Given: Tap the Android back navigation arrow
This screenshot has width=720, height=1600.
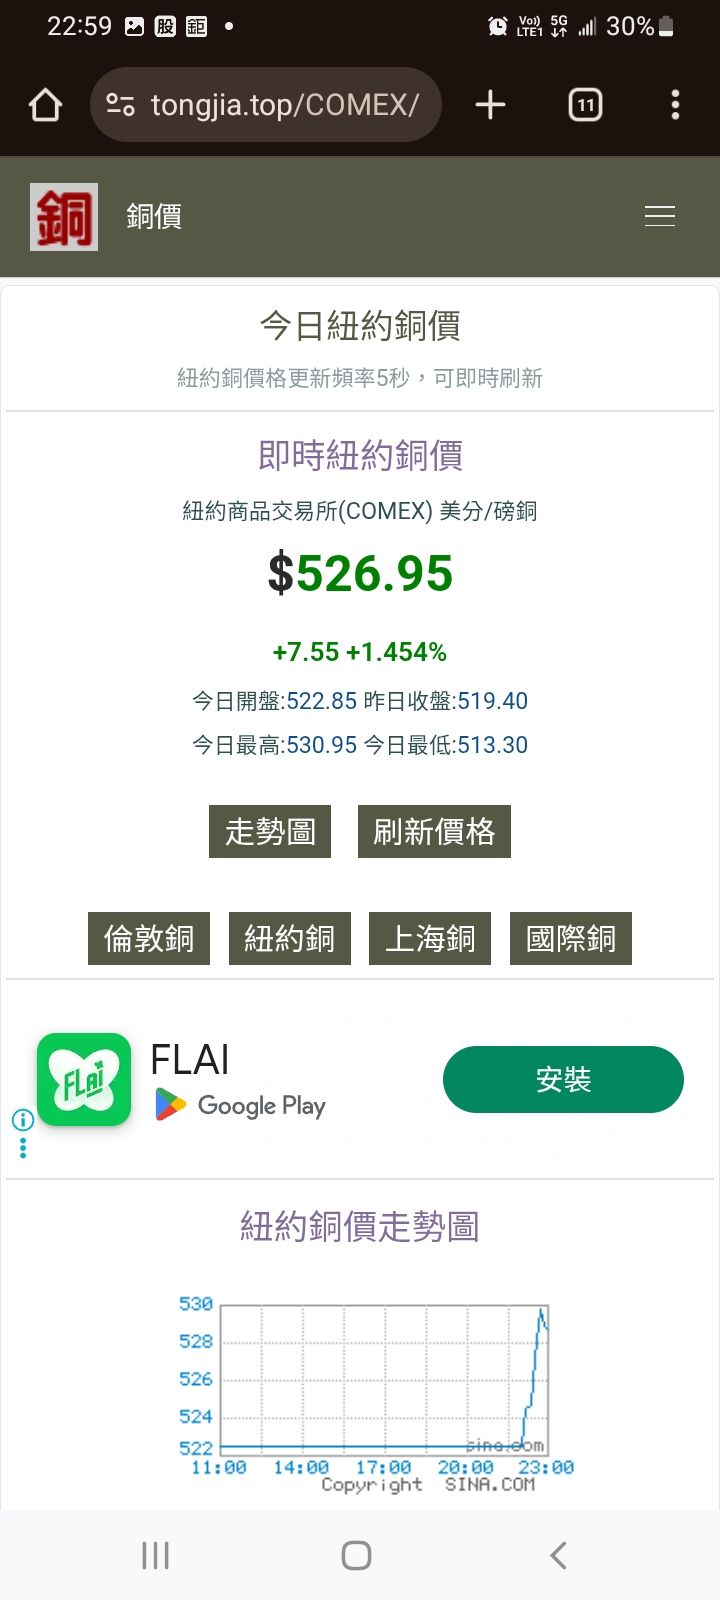Looking at the screenshot, I should [x=558, y=1555].
